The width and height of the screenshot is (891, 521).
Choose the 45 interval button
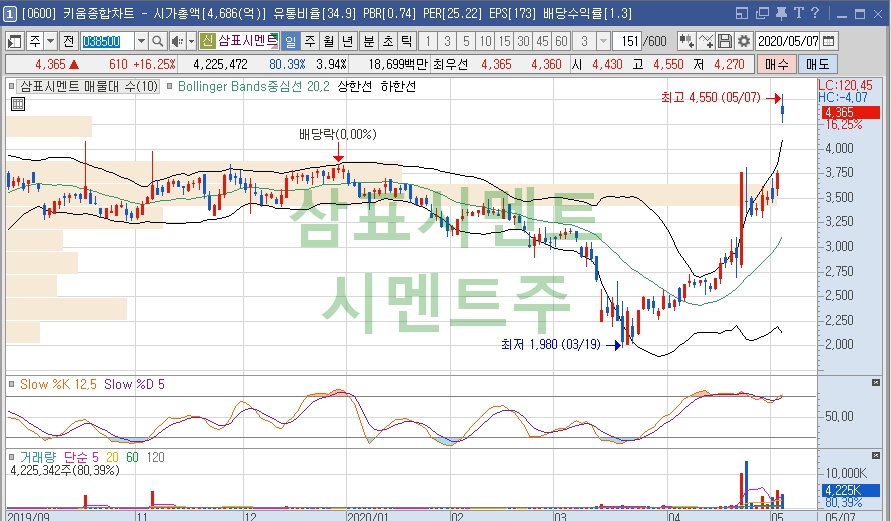543,41
